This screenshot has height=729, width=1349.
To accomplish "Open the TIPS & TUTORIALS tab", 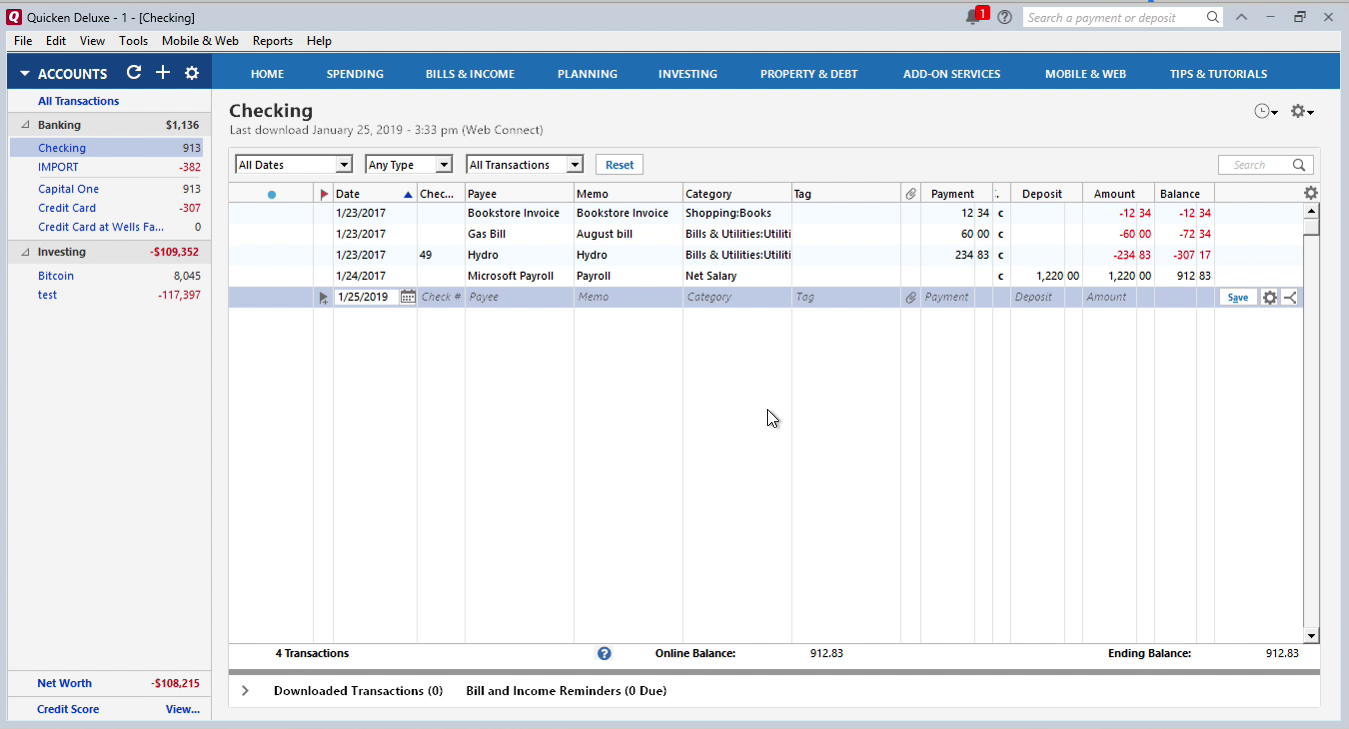I will (1218, 74).
